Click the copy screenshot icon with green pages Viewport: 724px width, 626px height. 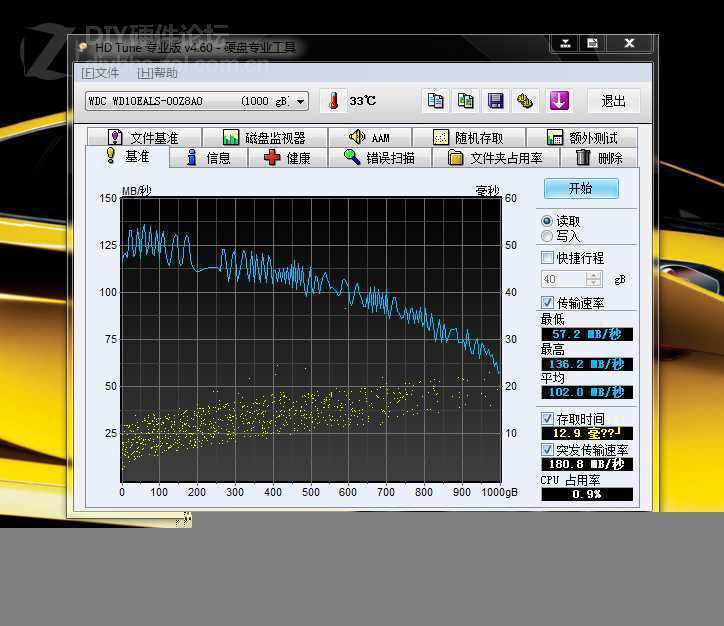[x=465, y=101]
